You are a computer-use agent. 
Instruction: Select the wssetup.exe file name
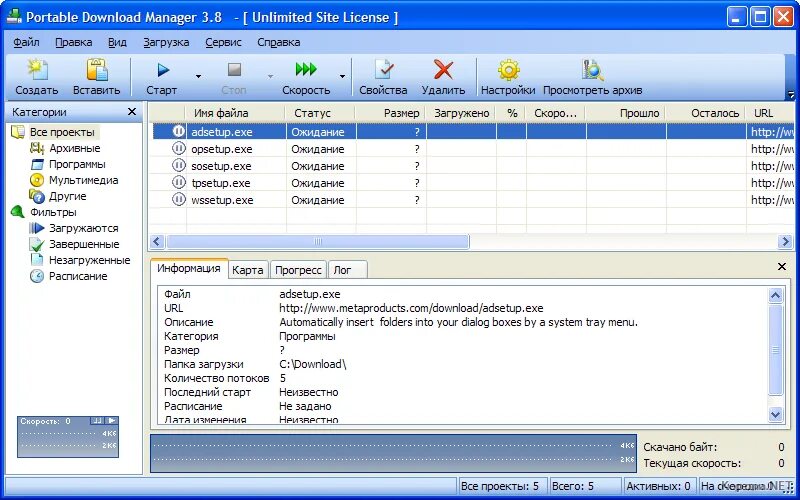click(x=222, y=200)
